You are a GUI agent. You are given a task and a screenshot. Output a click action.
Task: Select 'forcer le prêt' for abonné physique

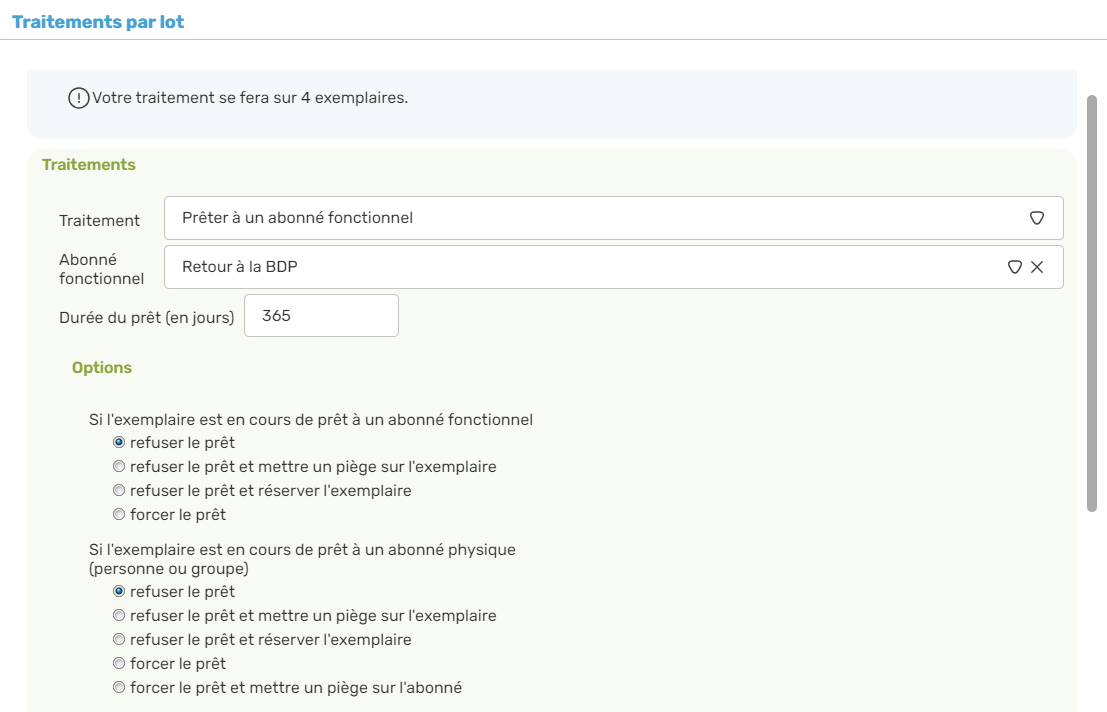[119, 663]
